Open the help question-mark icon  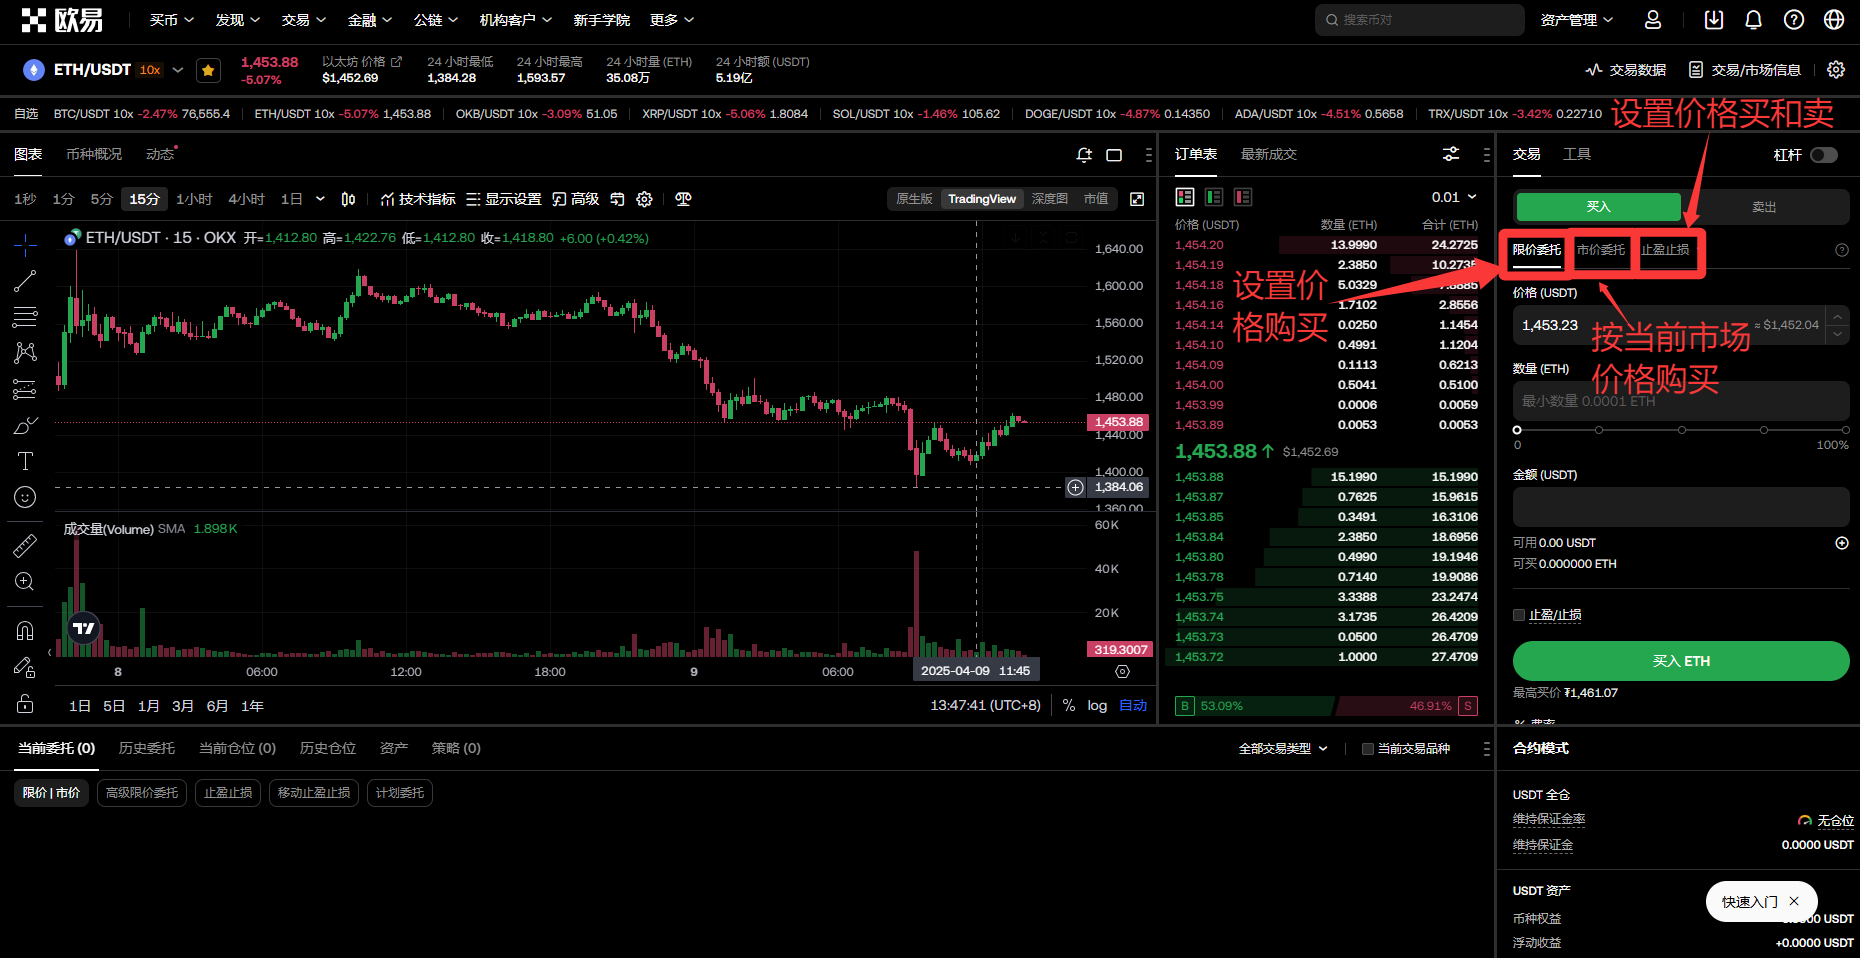click(1794, 20)
